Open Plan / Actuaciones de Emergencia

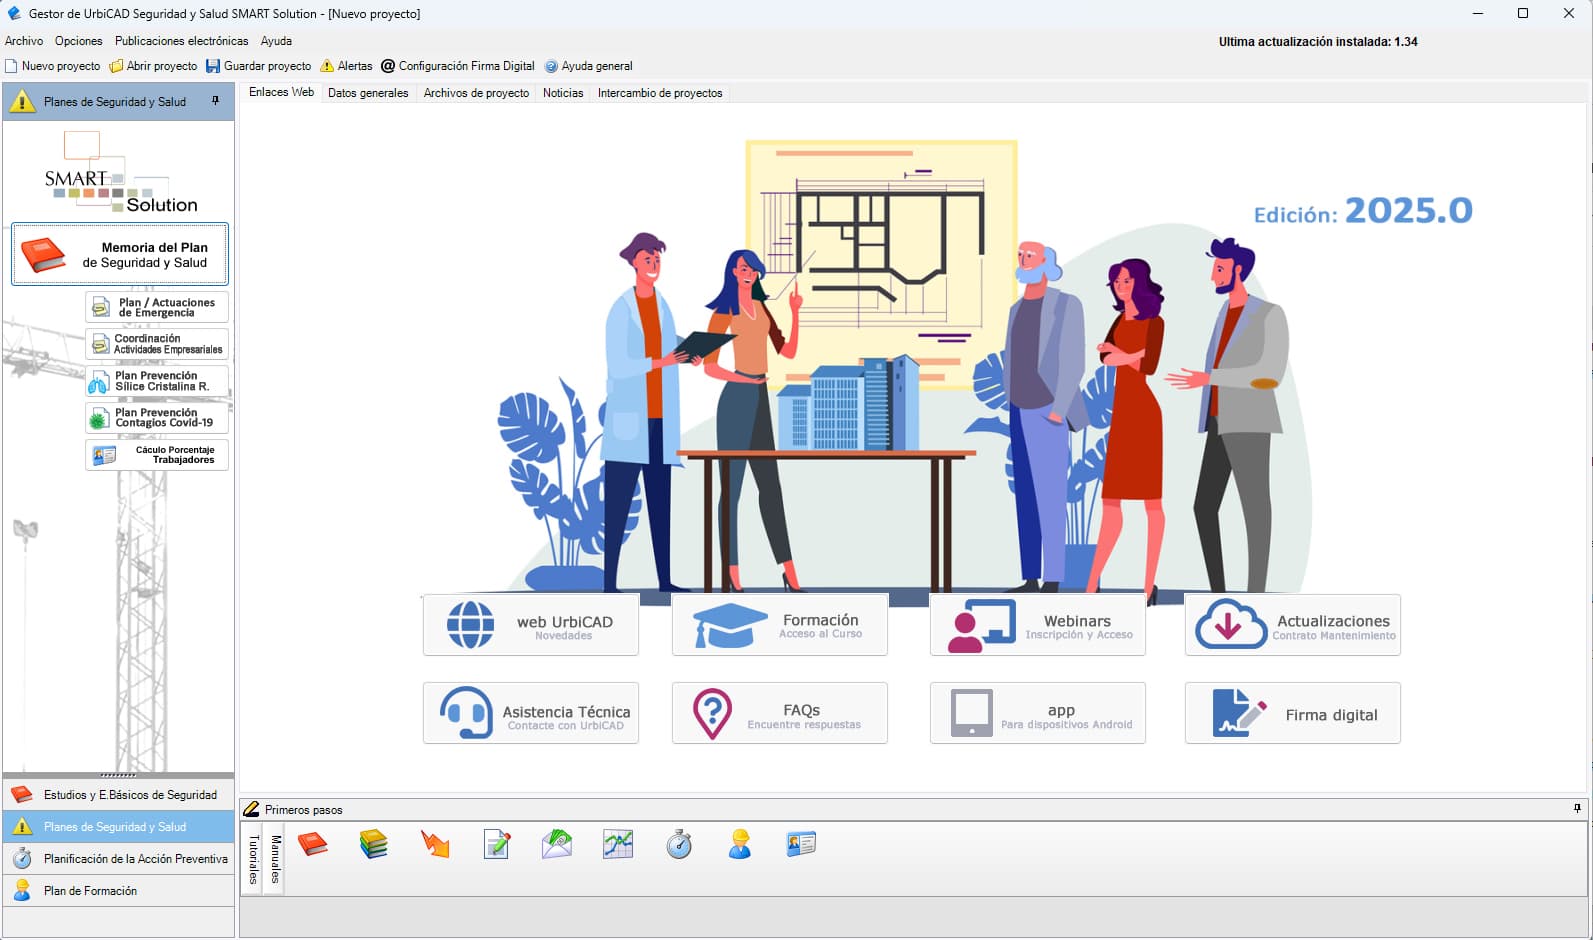[x=157, y=307]
